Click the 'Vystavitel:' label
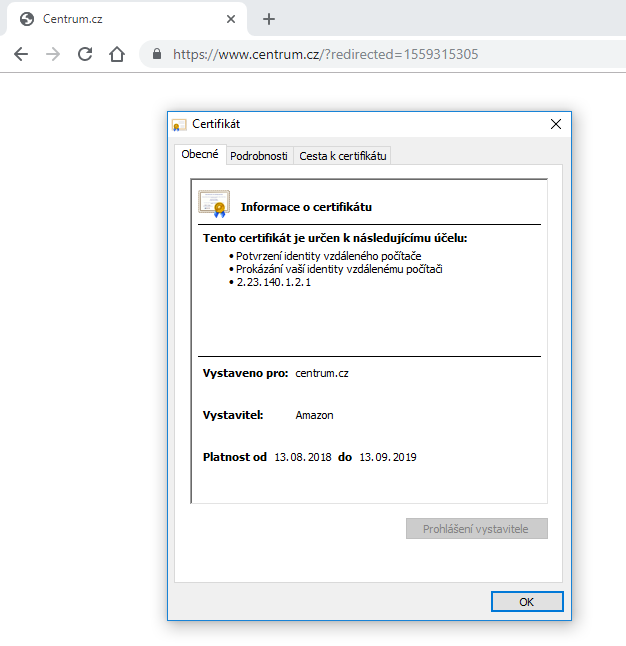626x646 pixels. (233, 415)
